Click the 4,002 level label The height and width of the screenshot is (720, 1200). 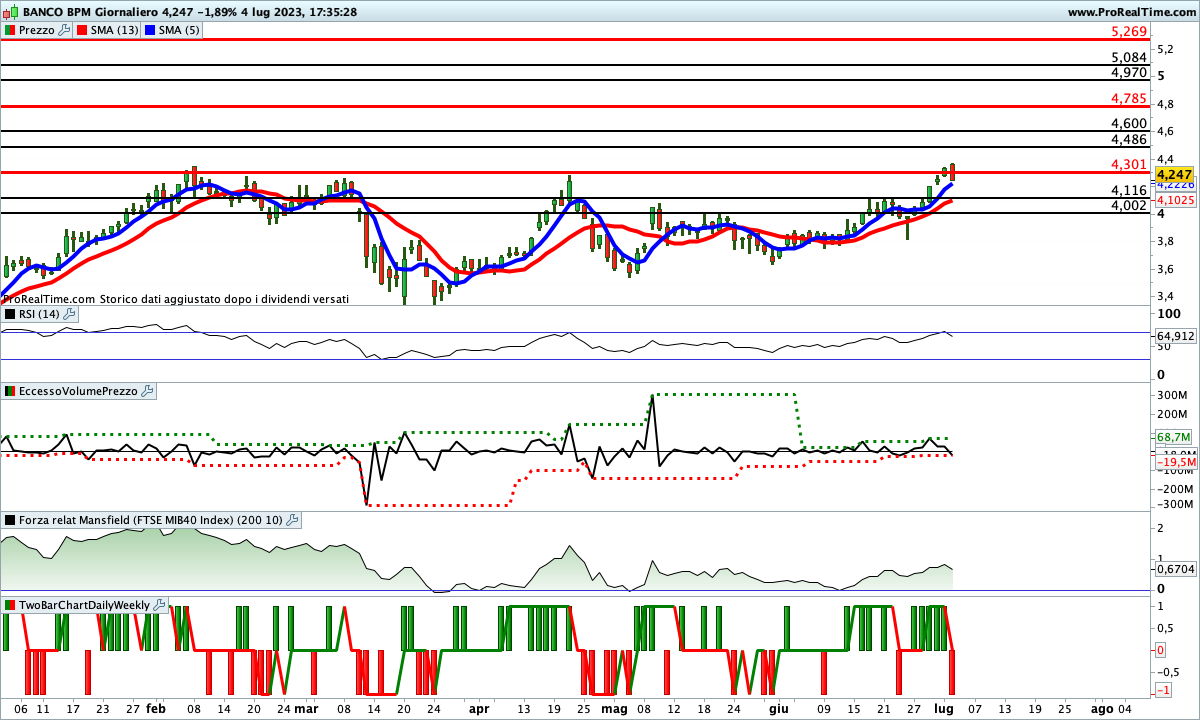pyautogui.click(x=1129, y=205)
